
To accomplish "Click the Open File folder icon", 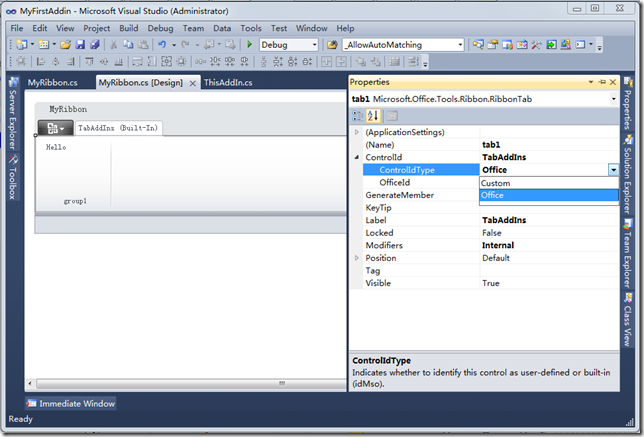I will pos(65,45).
